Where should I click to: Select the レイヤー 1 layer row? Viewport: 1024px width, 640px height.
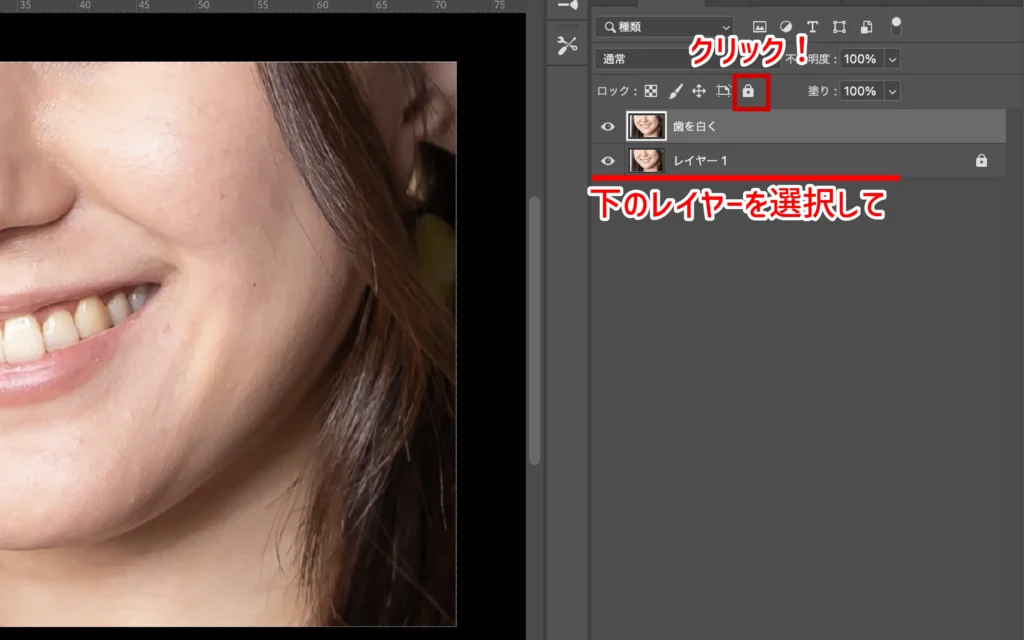800,160
